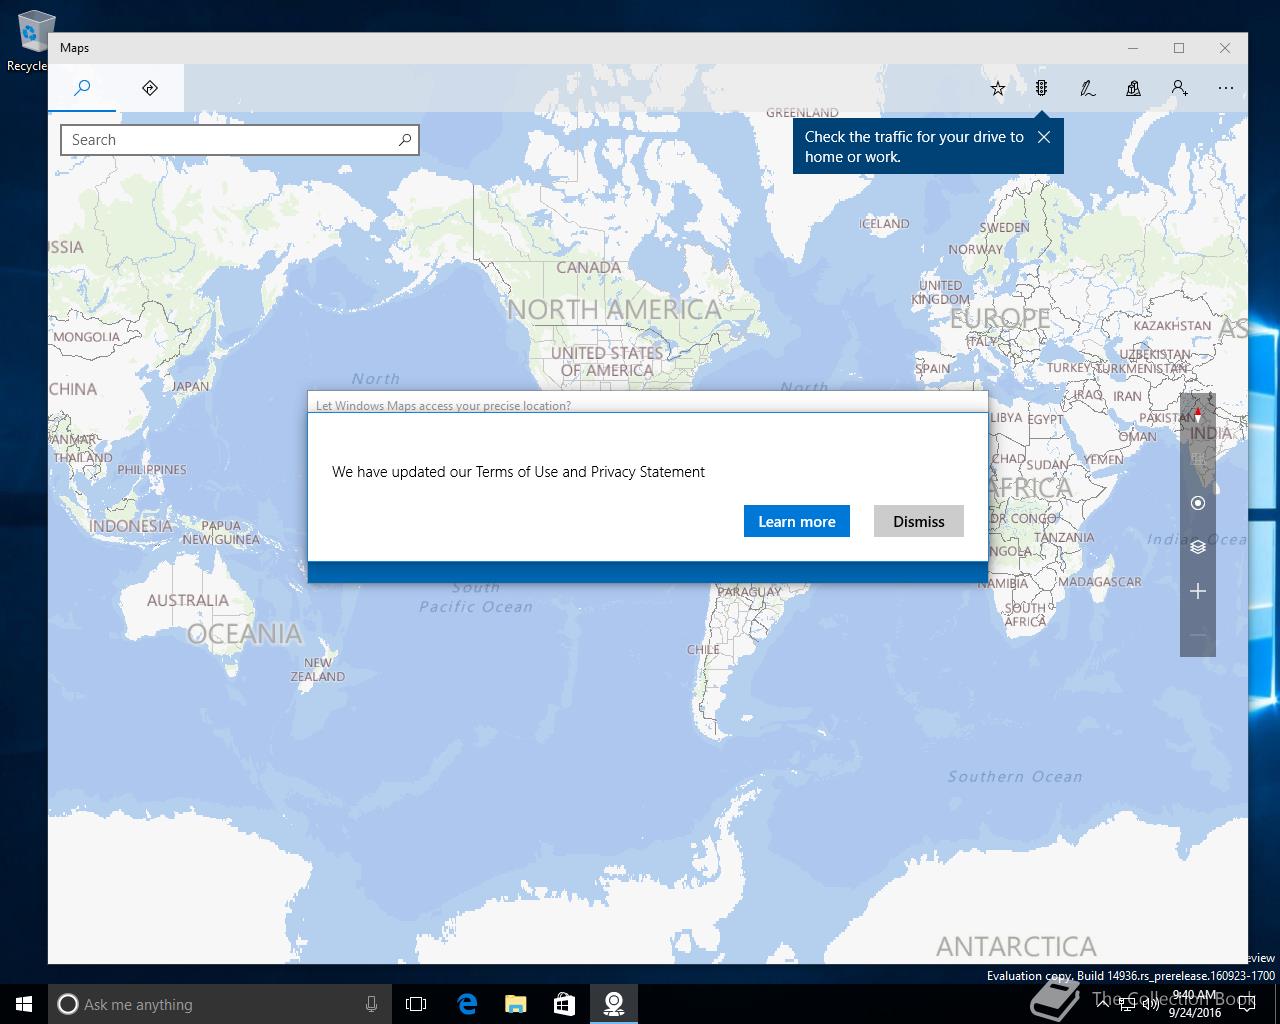Click the compass rotate north control
This screenshot has width=1280, height=1024.
point(1198,414)
